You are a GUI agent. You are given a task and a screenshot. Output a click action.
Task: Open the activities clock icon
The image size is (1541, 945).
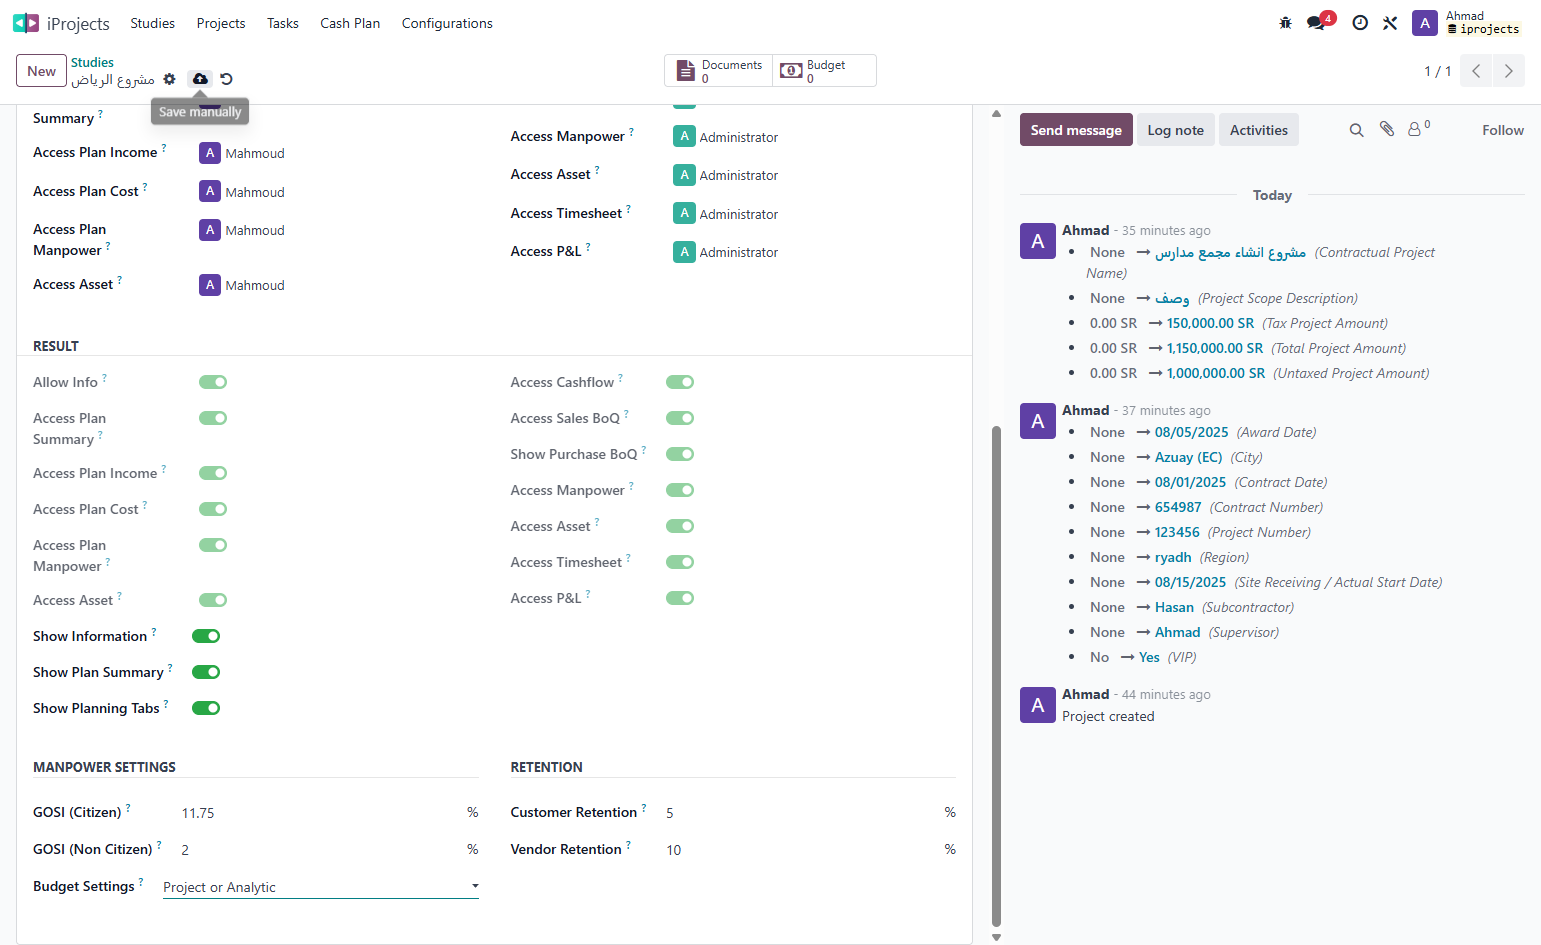point(1360,23)
